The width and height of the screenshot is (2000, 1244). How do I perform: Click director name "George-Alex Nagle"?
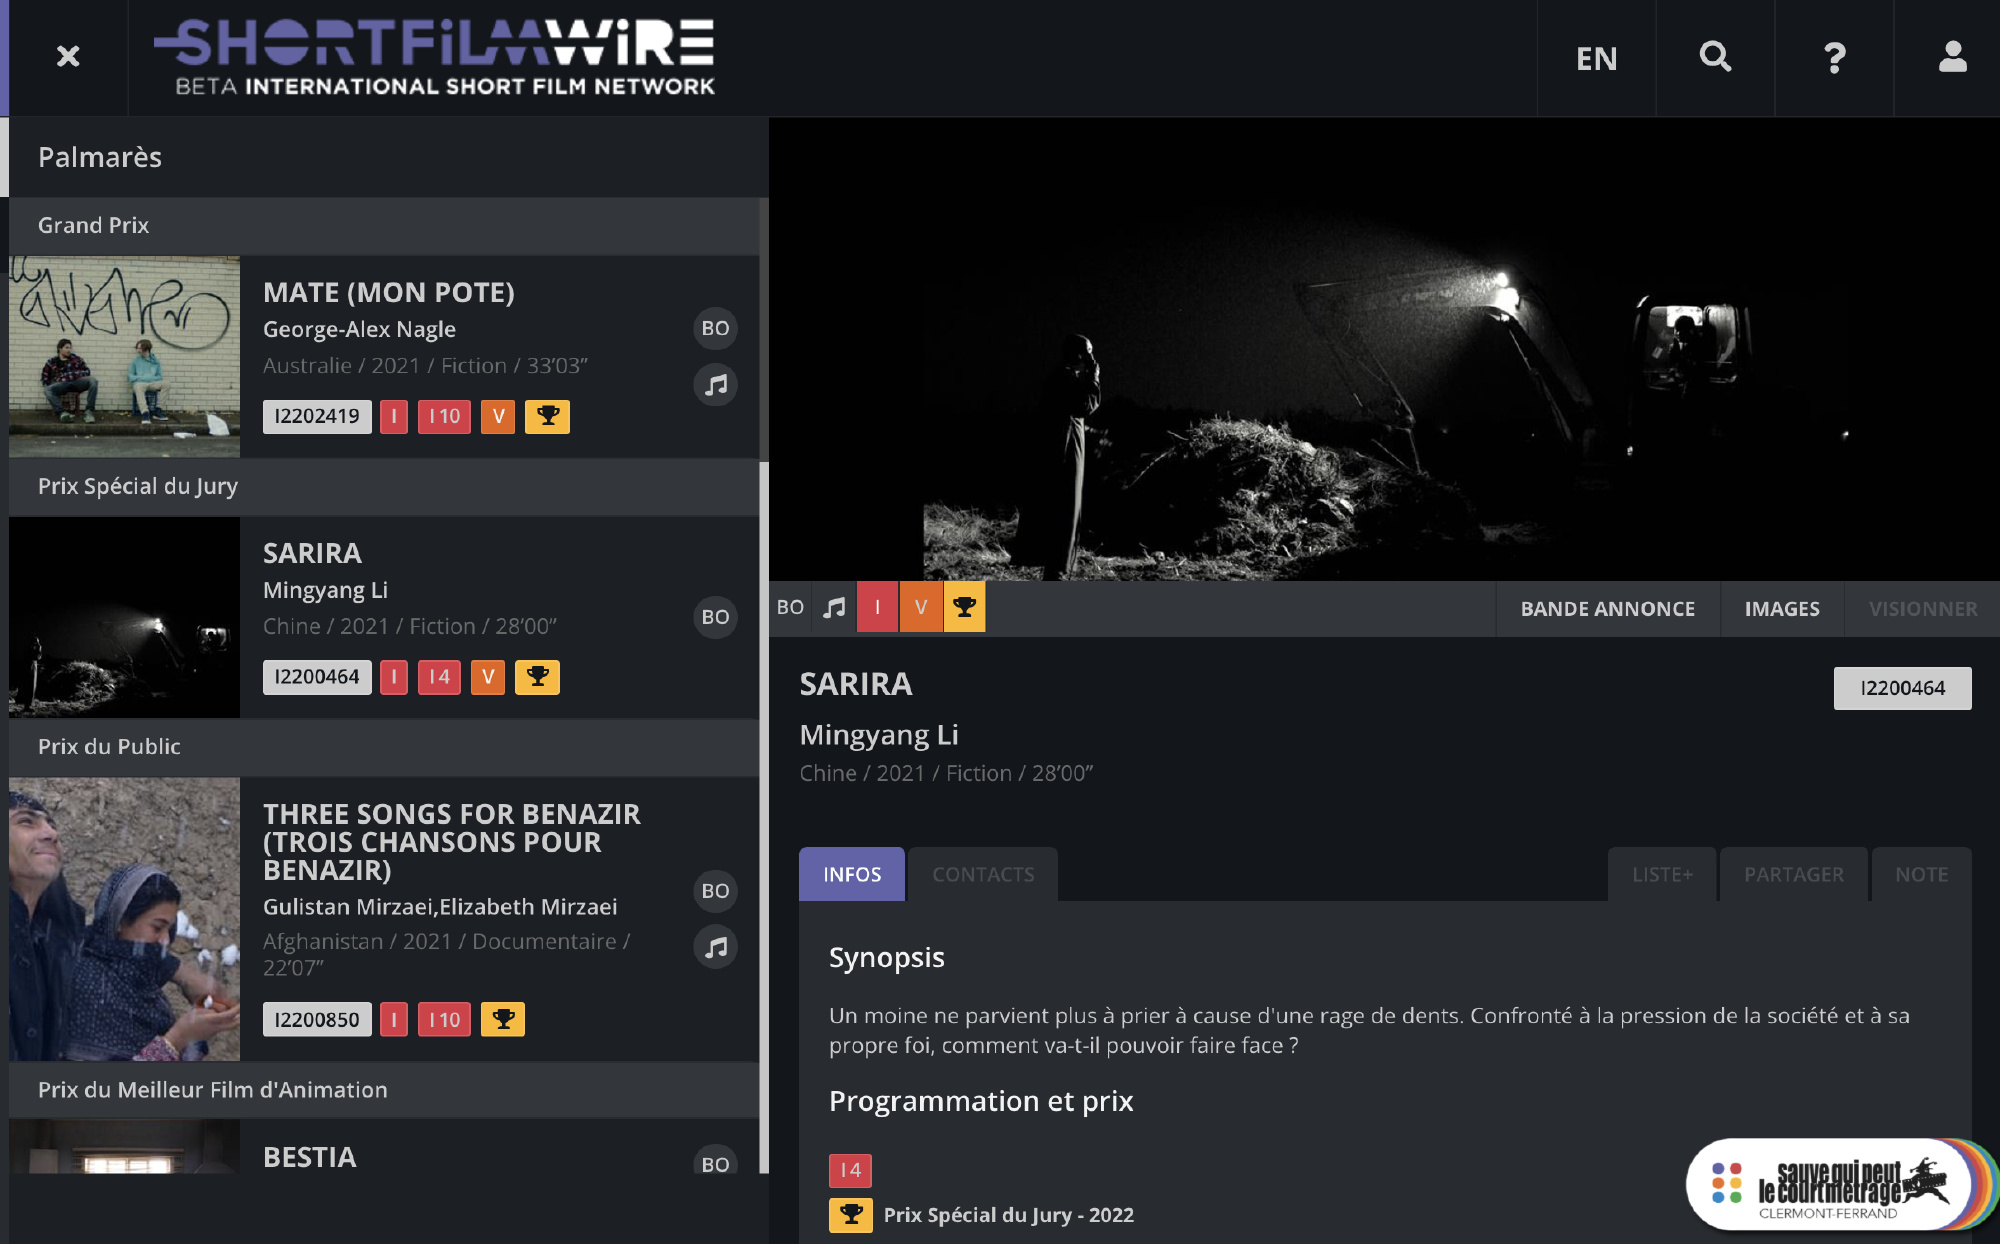tap(359, 329)
